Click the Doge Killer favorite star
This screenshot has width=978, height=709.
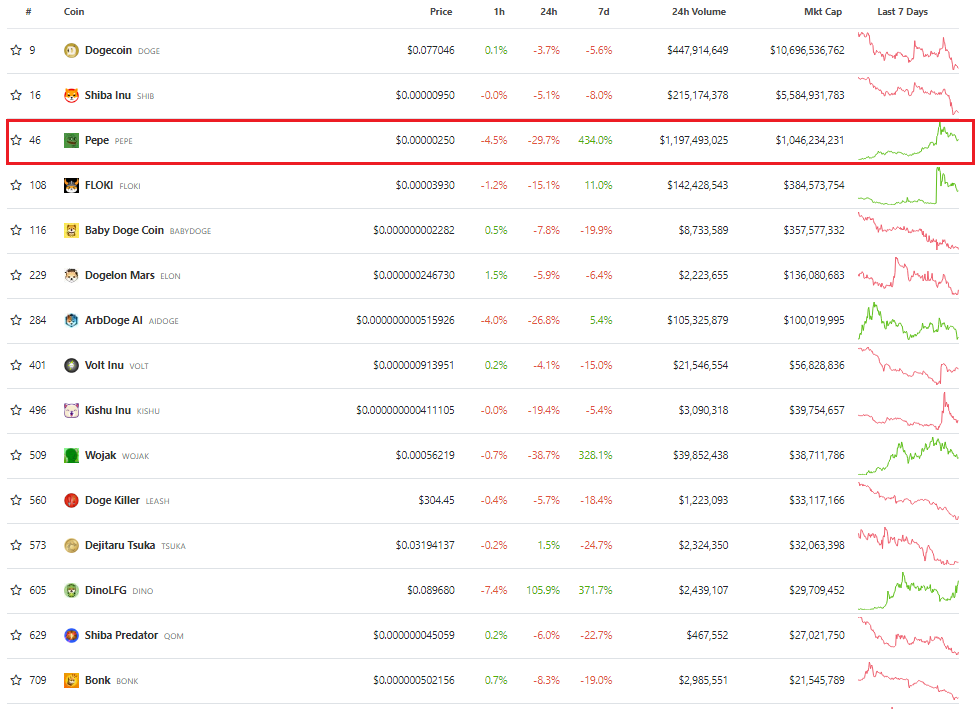tap(16, 500)
